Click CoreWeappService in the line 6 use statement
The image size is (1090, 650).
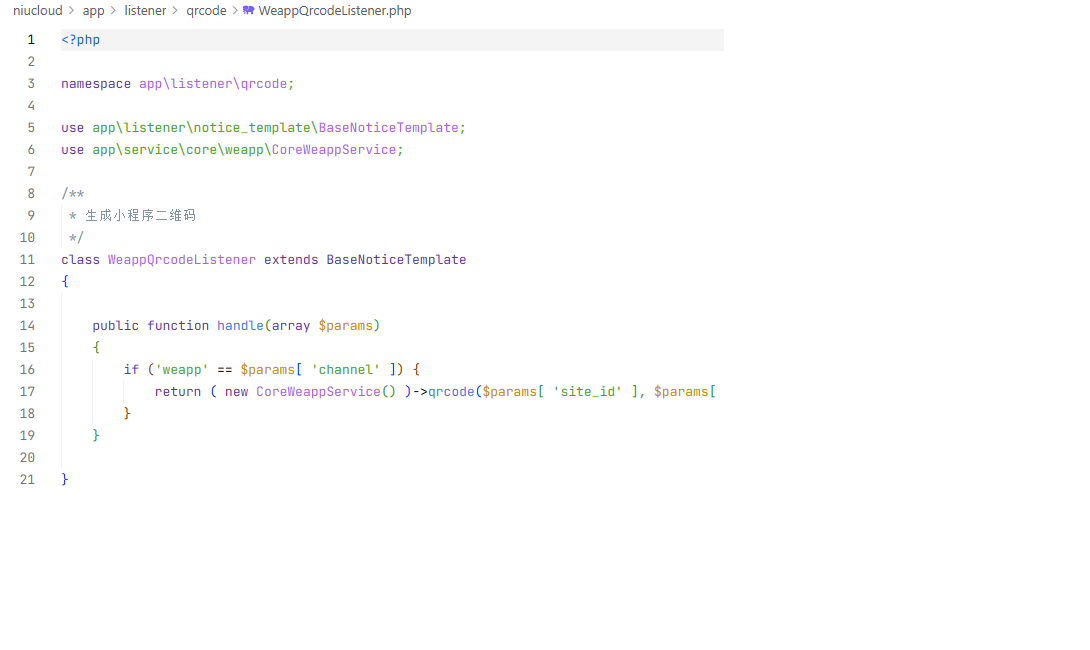tap(334, 149)
